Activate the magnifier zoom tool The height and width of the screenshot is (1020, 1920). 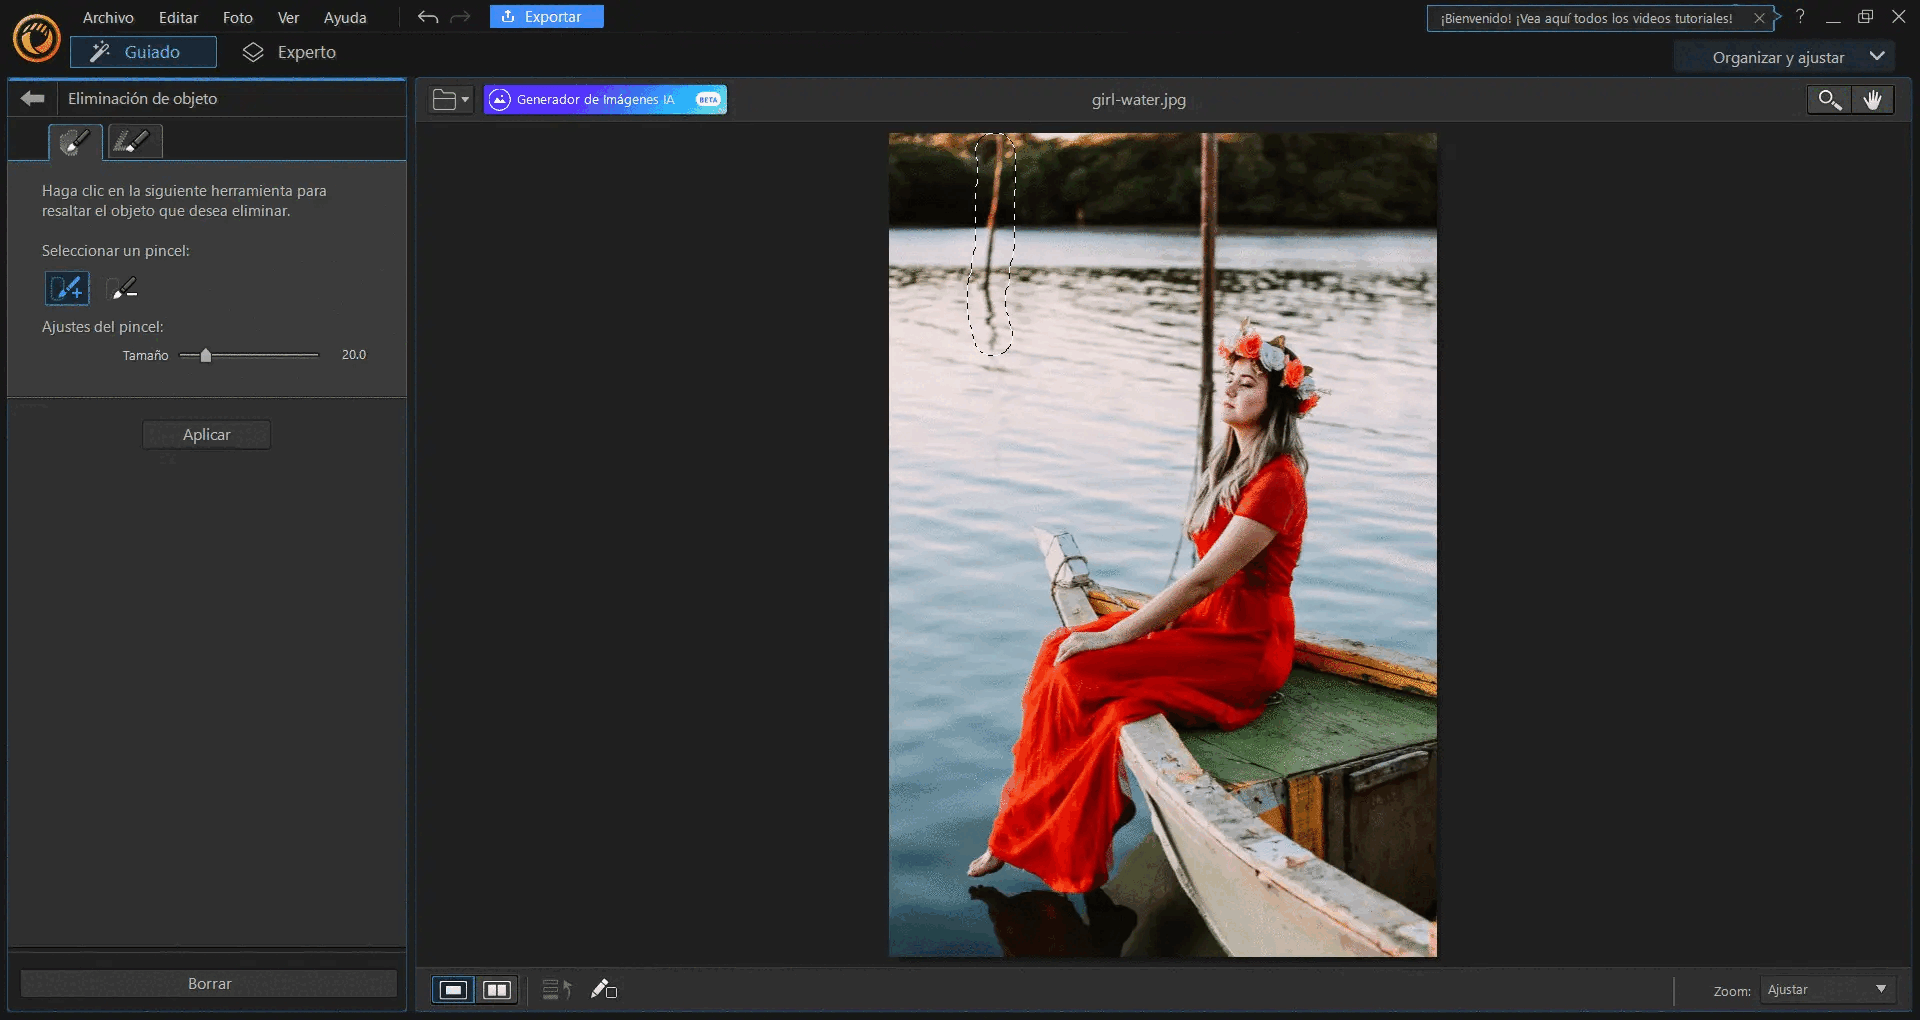pos(1829,99)
